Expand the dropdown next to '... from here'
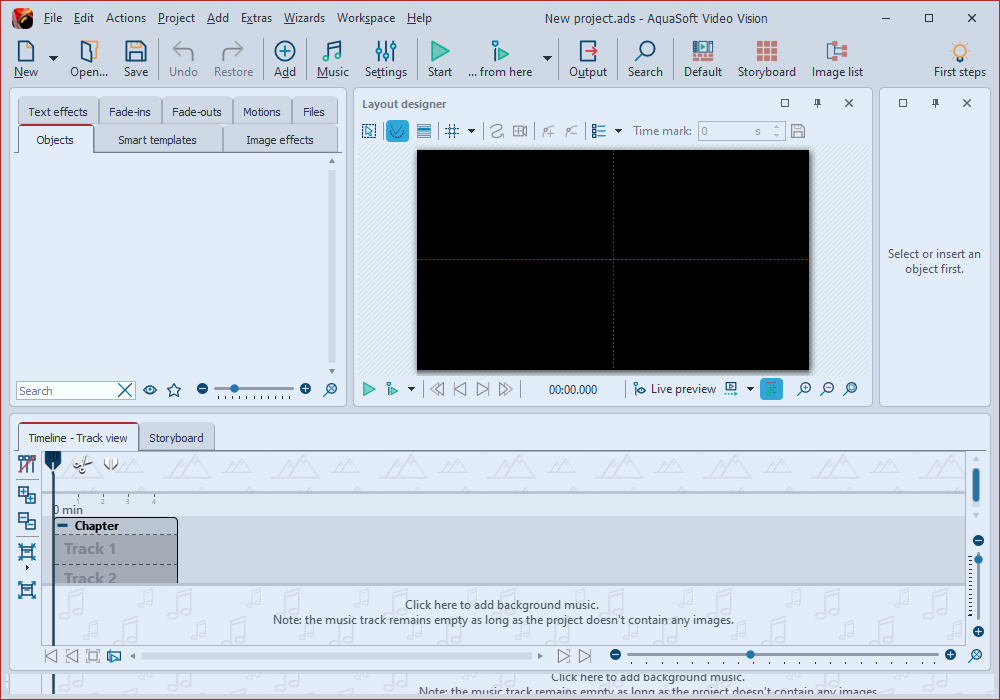This screenshot has height=700, width=1000. (x=547, y=58)
